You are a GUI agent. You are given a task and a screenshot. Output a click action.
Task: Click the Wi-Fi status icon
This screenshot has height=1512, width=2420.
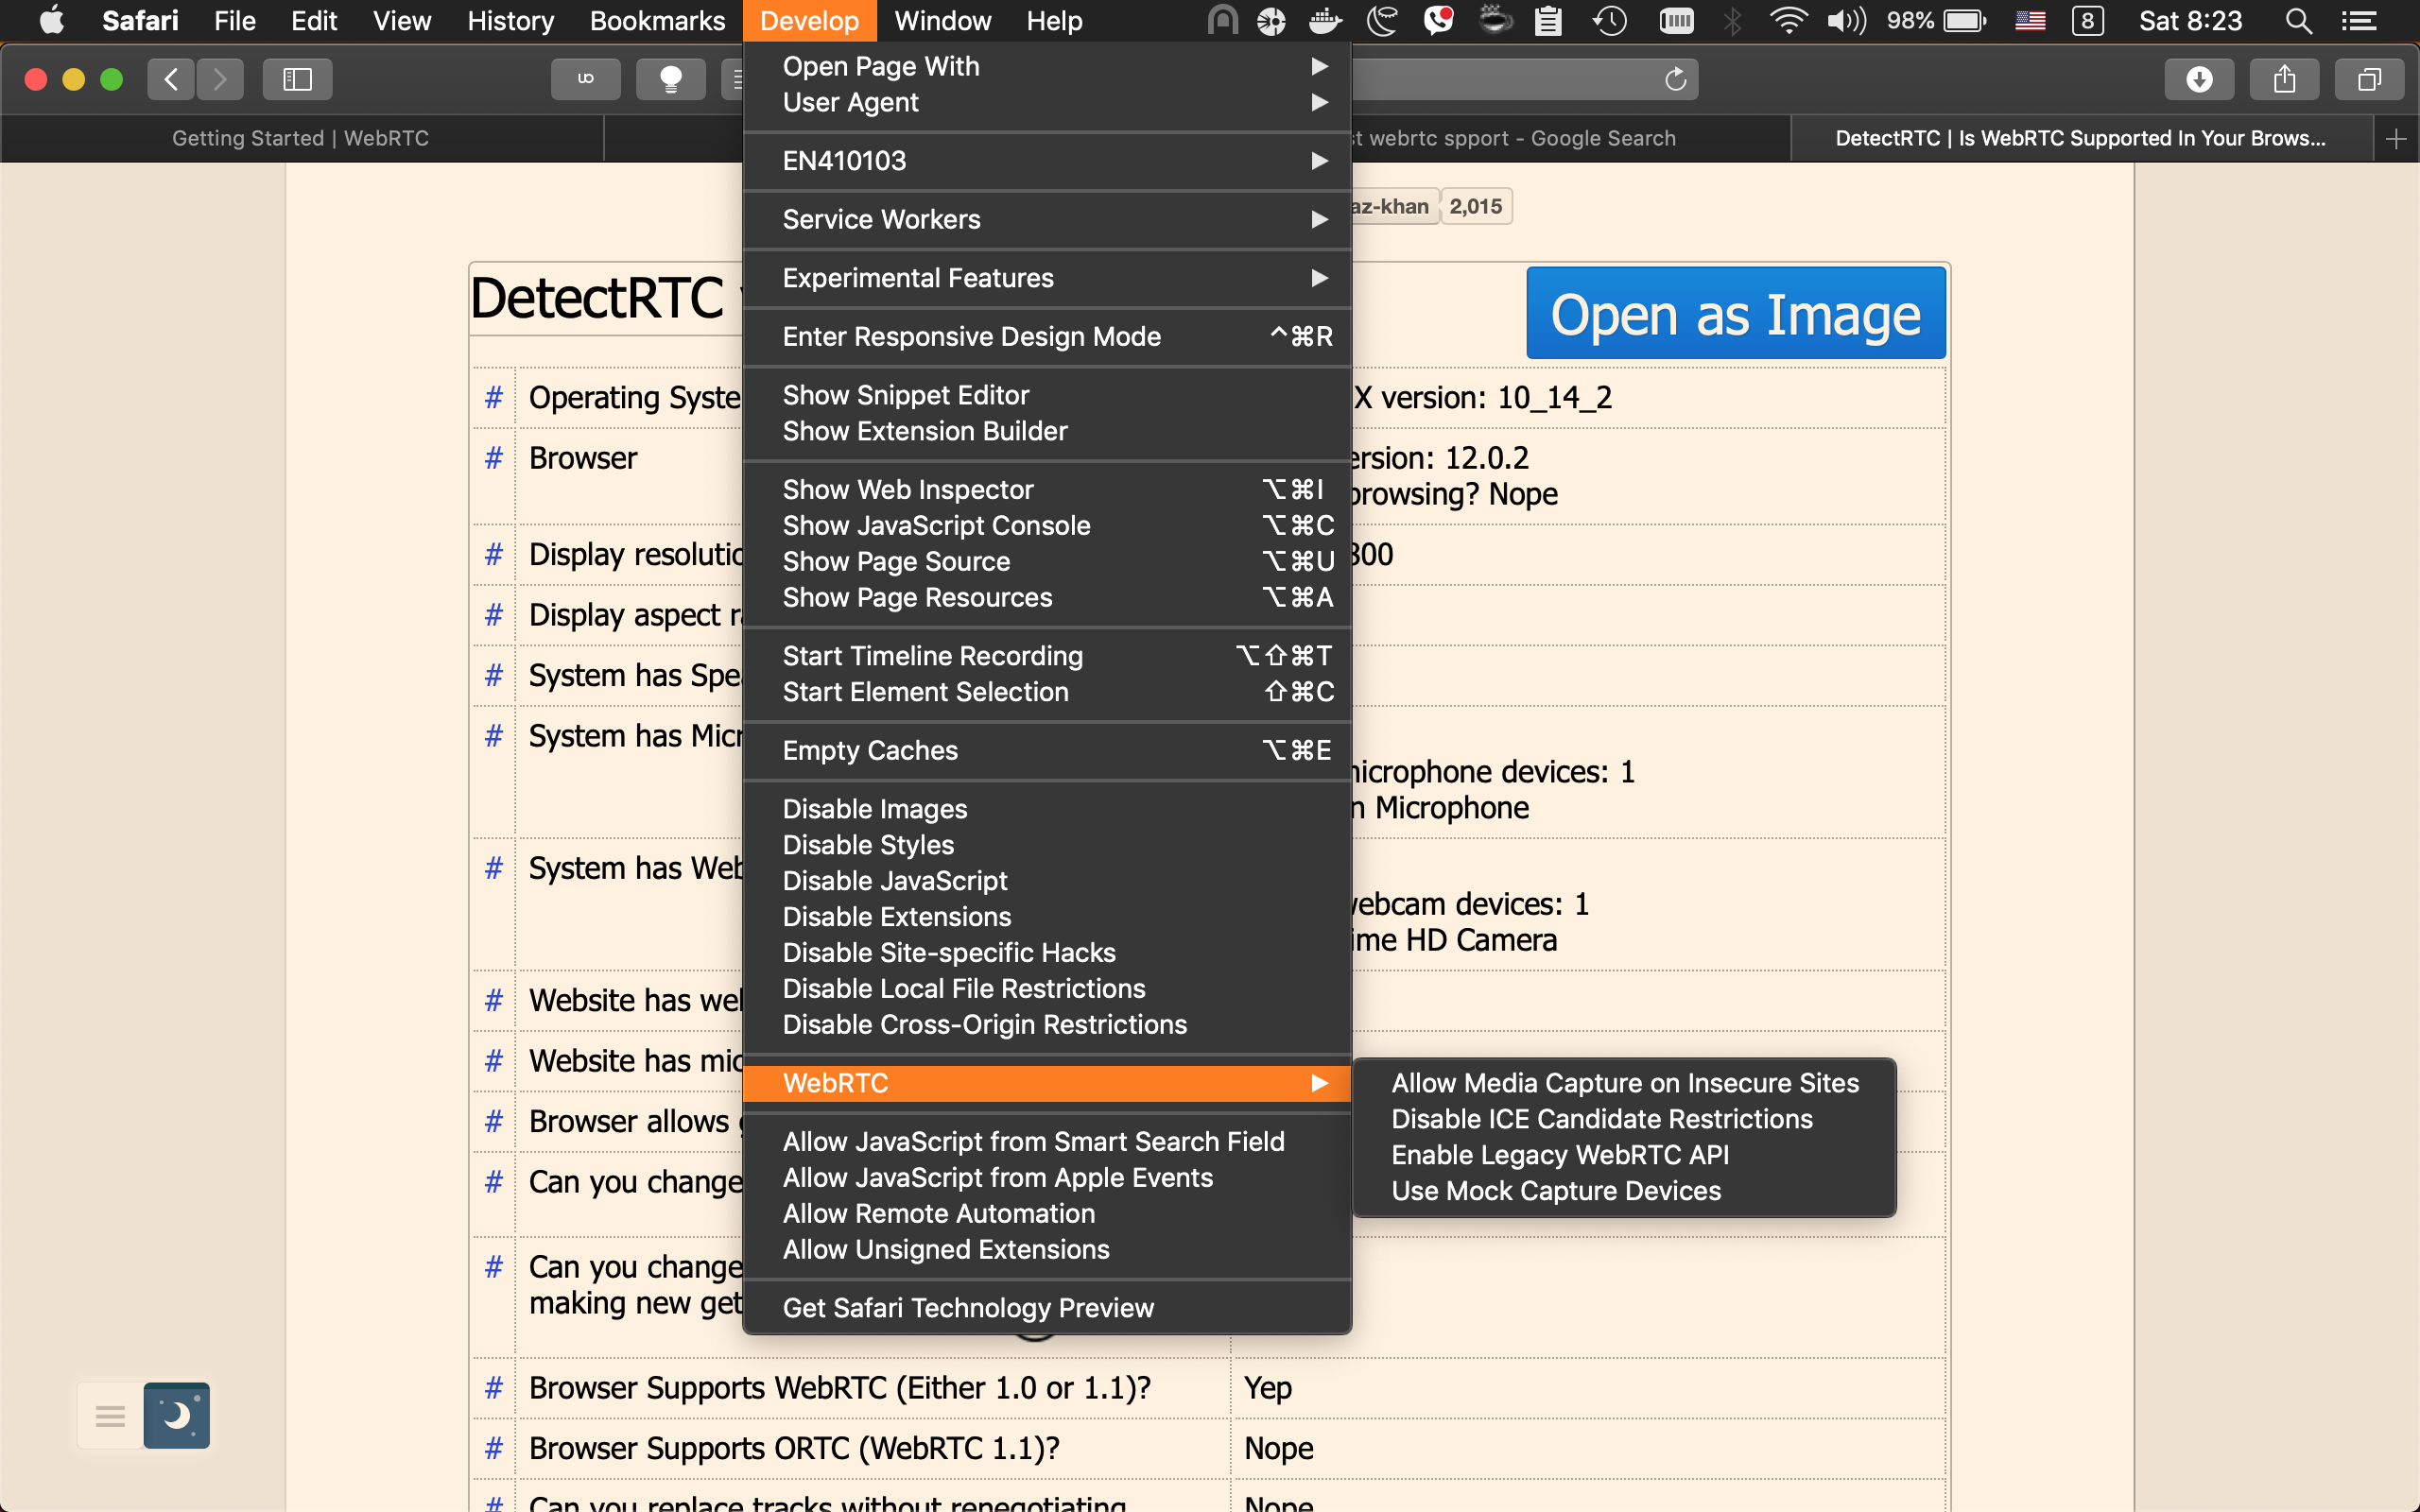click(1788, 20)
